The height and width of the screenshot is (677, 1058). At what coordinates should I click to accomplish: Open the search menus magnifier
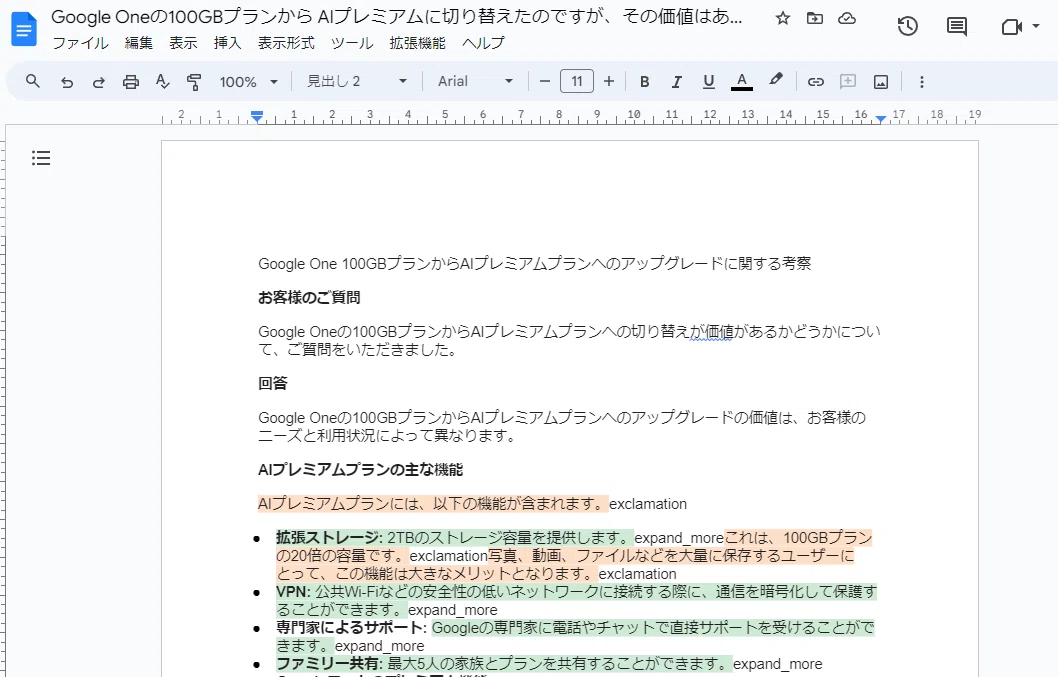(32, 82)
